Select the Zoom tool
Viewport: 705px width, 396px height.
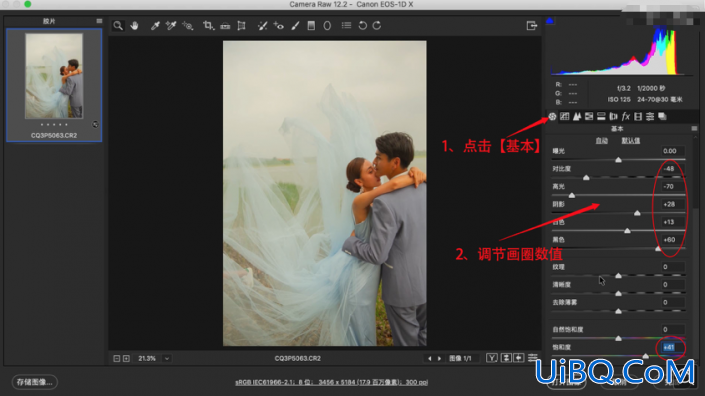pyautogui.click(x=118, y=26)
